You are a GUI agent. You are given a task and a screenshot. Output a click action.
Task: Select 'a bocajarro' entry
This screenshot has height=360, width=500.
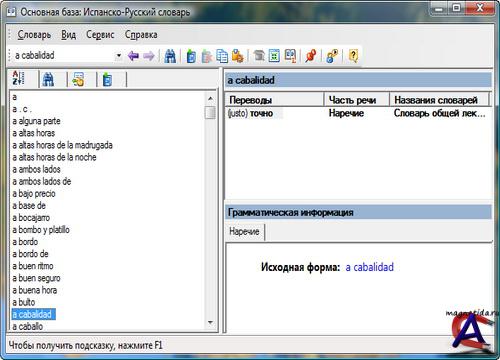pos(31,218)
